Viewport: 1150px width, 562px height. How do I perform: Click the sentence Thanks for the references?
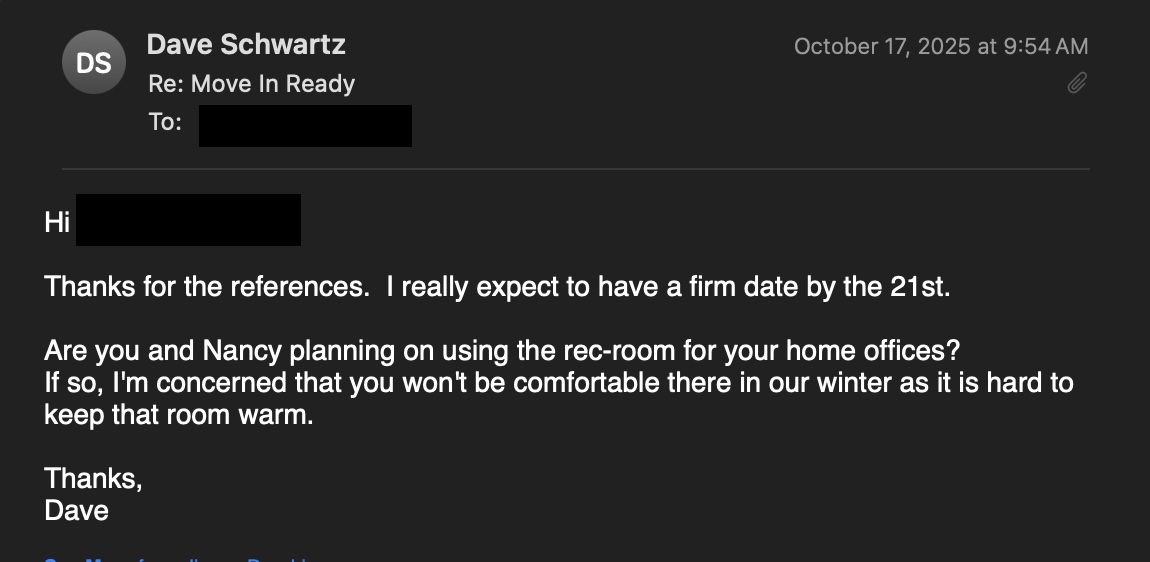click(x=205, y=288)
